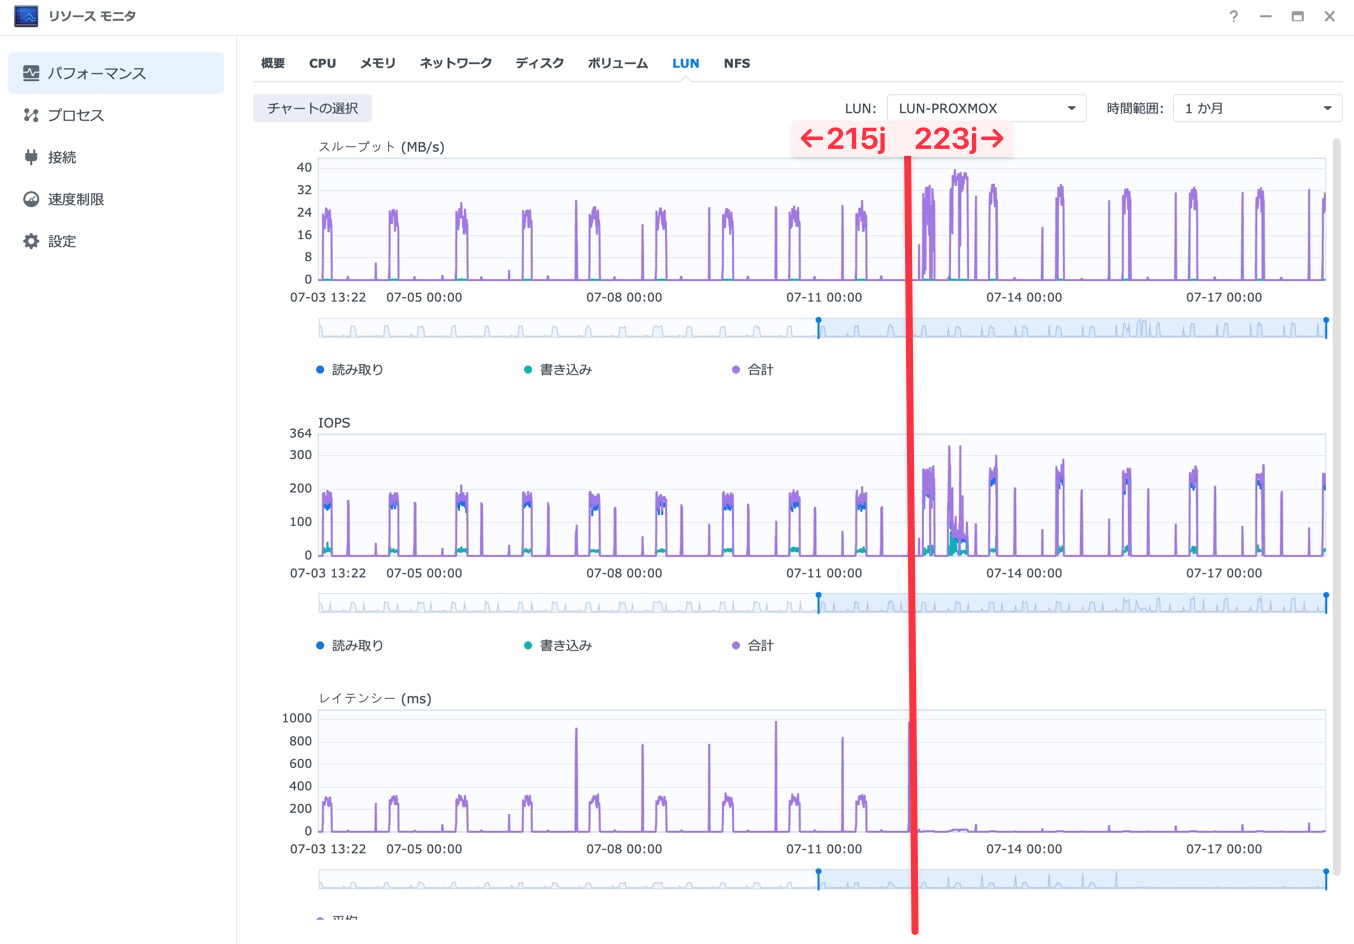Image resolution: width=1354 pixels, height=944 pixels.
Task: Open the Settings (設定) gear icon
Action: coord(31,241)
